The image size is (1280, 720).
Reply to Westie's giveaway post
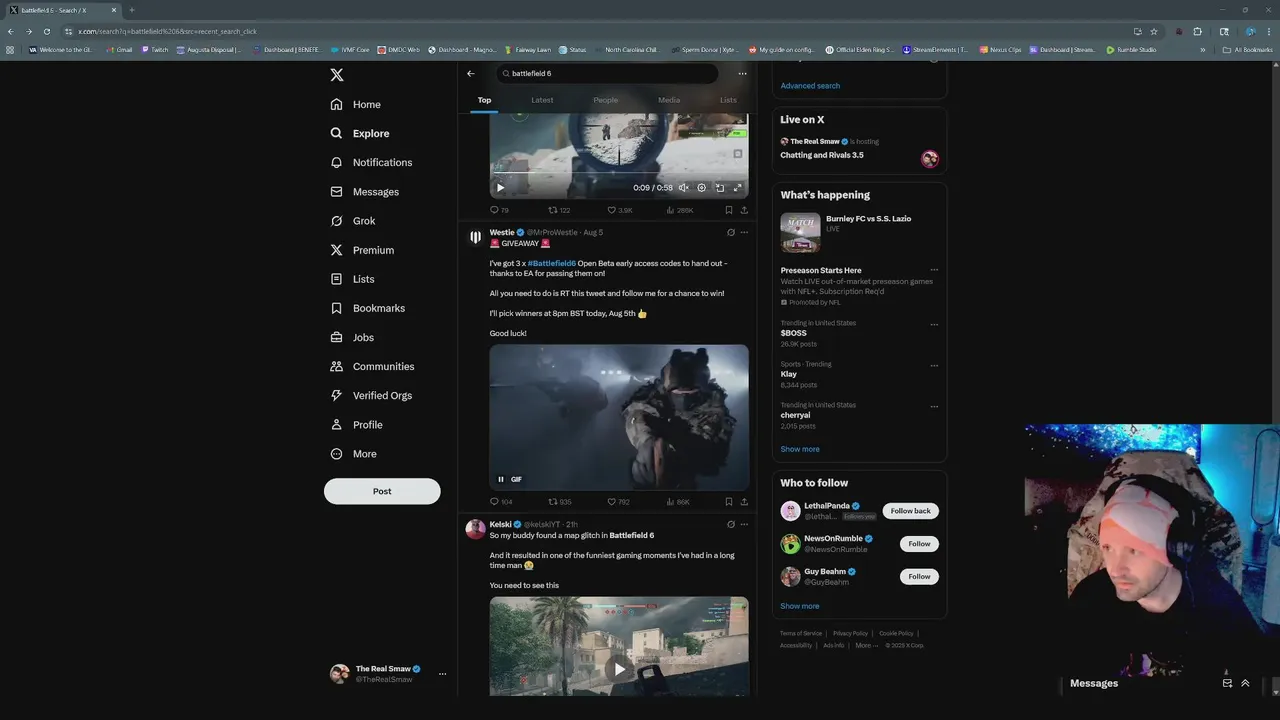pyautogui.click(x=501, y=502)
